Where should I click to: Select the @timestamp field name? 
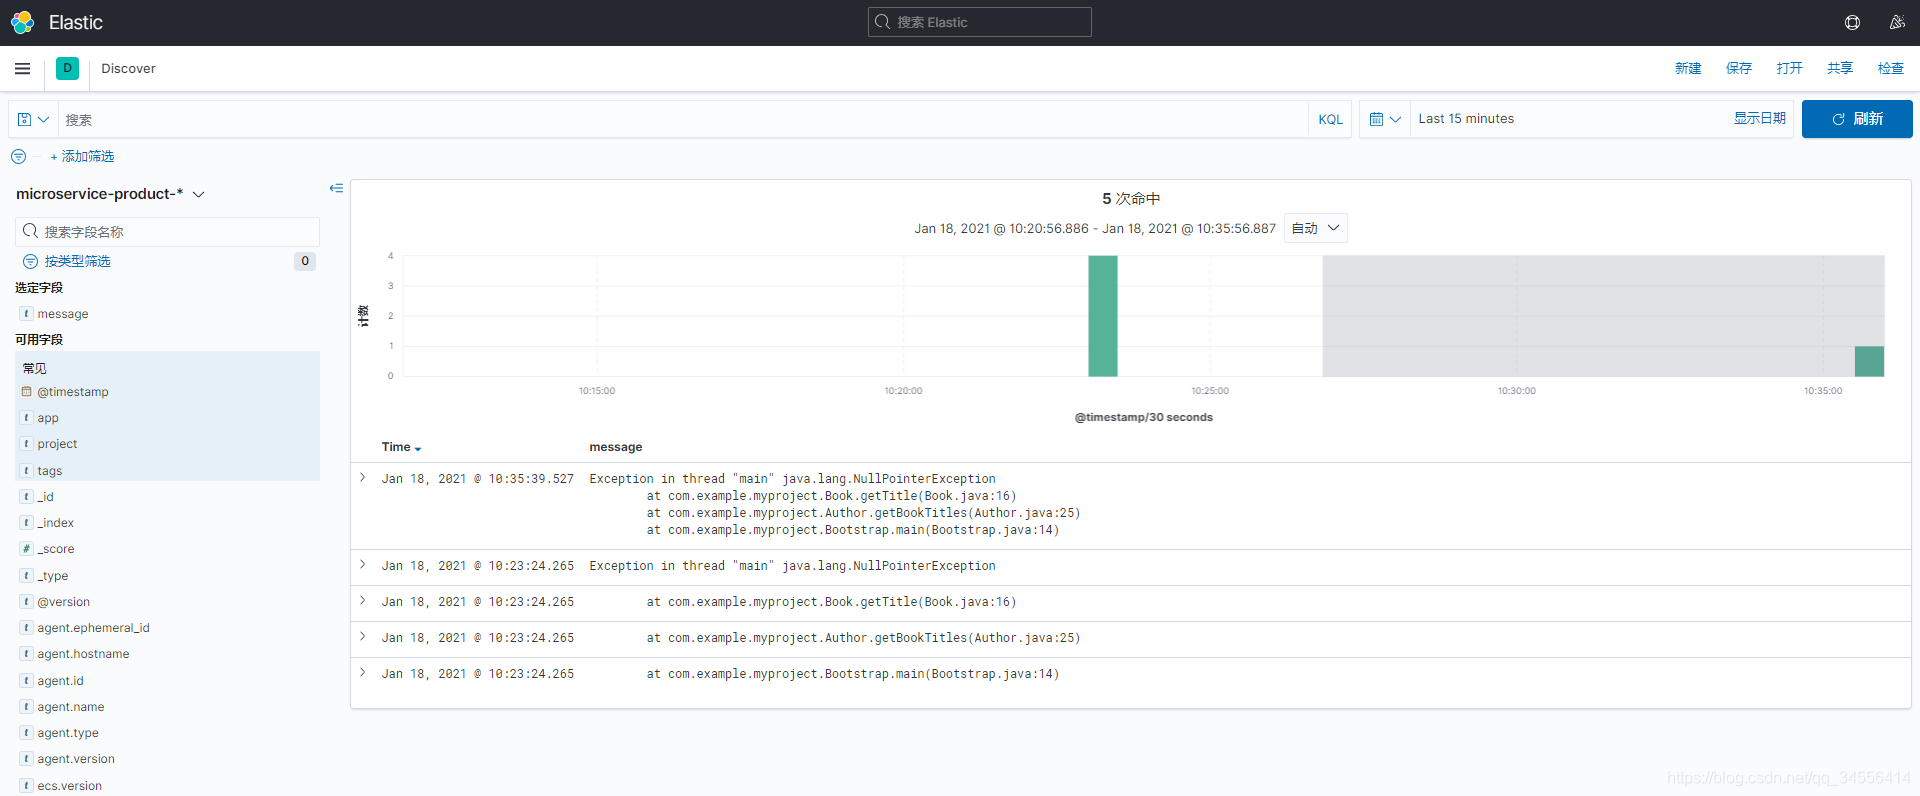click(x=73, y=392)
